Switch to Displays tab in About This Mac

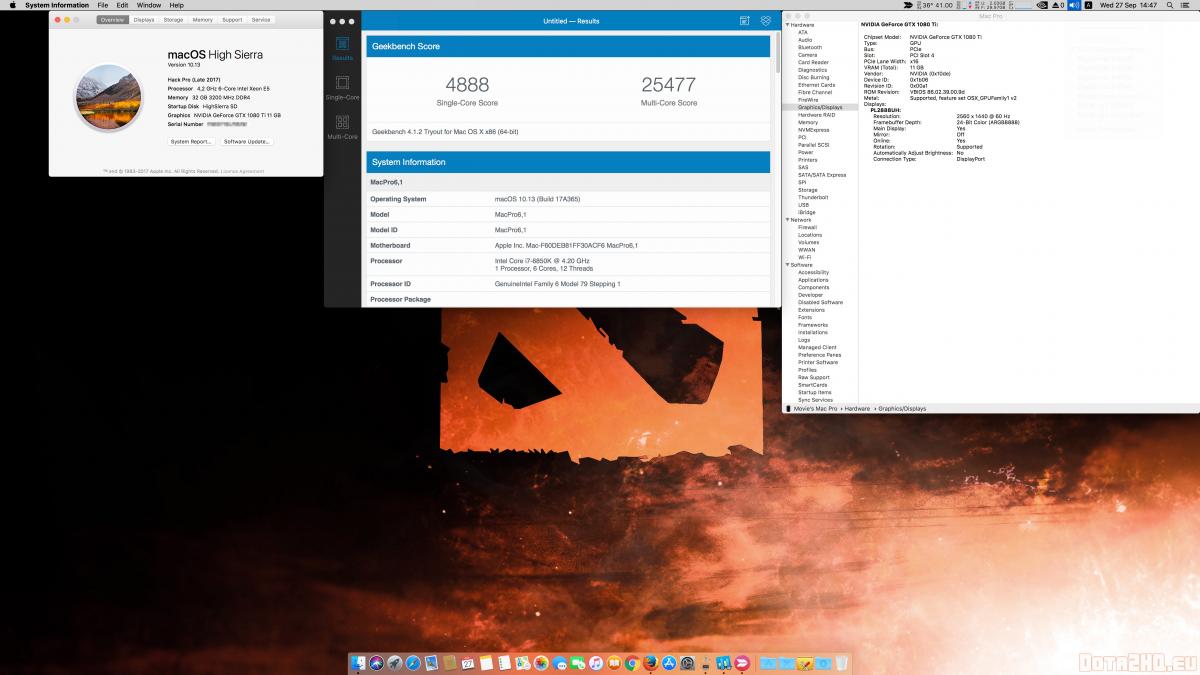pos(144,19)
